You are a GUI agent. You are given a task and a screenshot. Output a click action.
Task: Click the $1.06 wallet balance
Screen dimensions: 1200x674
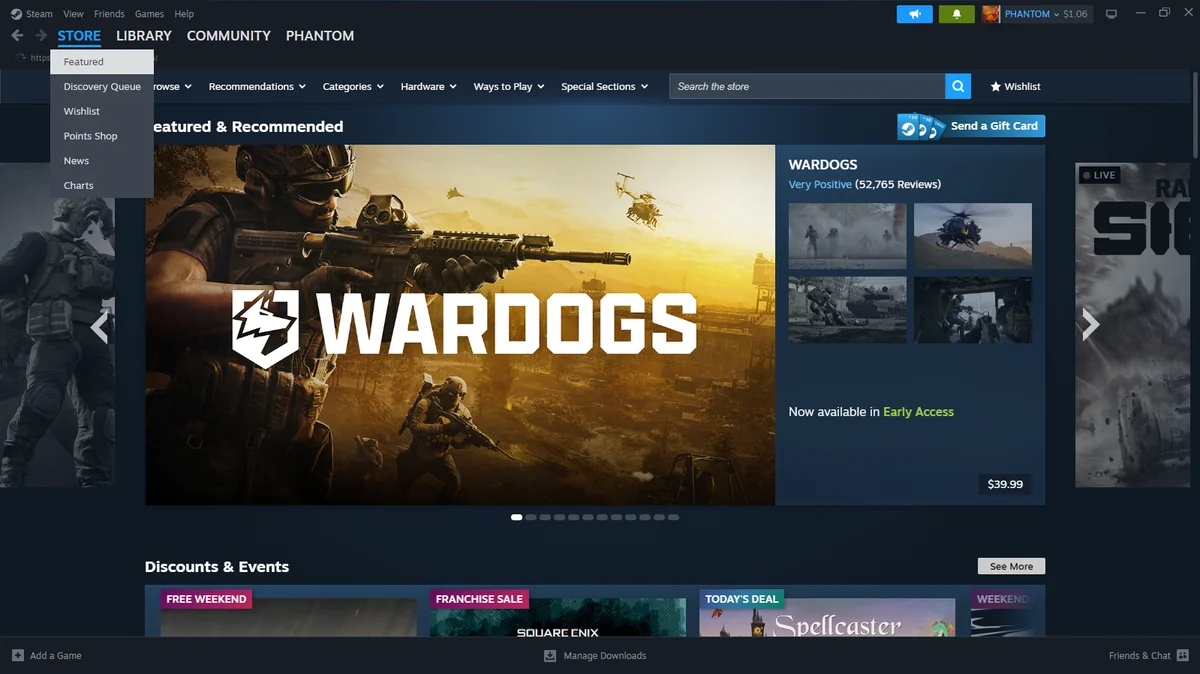coord(1075,14)
